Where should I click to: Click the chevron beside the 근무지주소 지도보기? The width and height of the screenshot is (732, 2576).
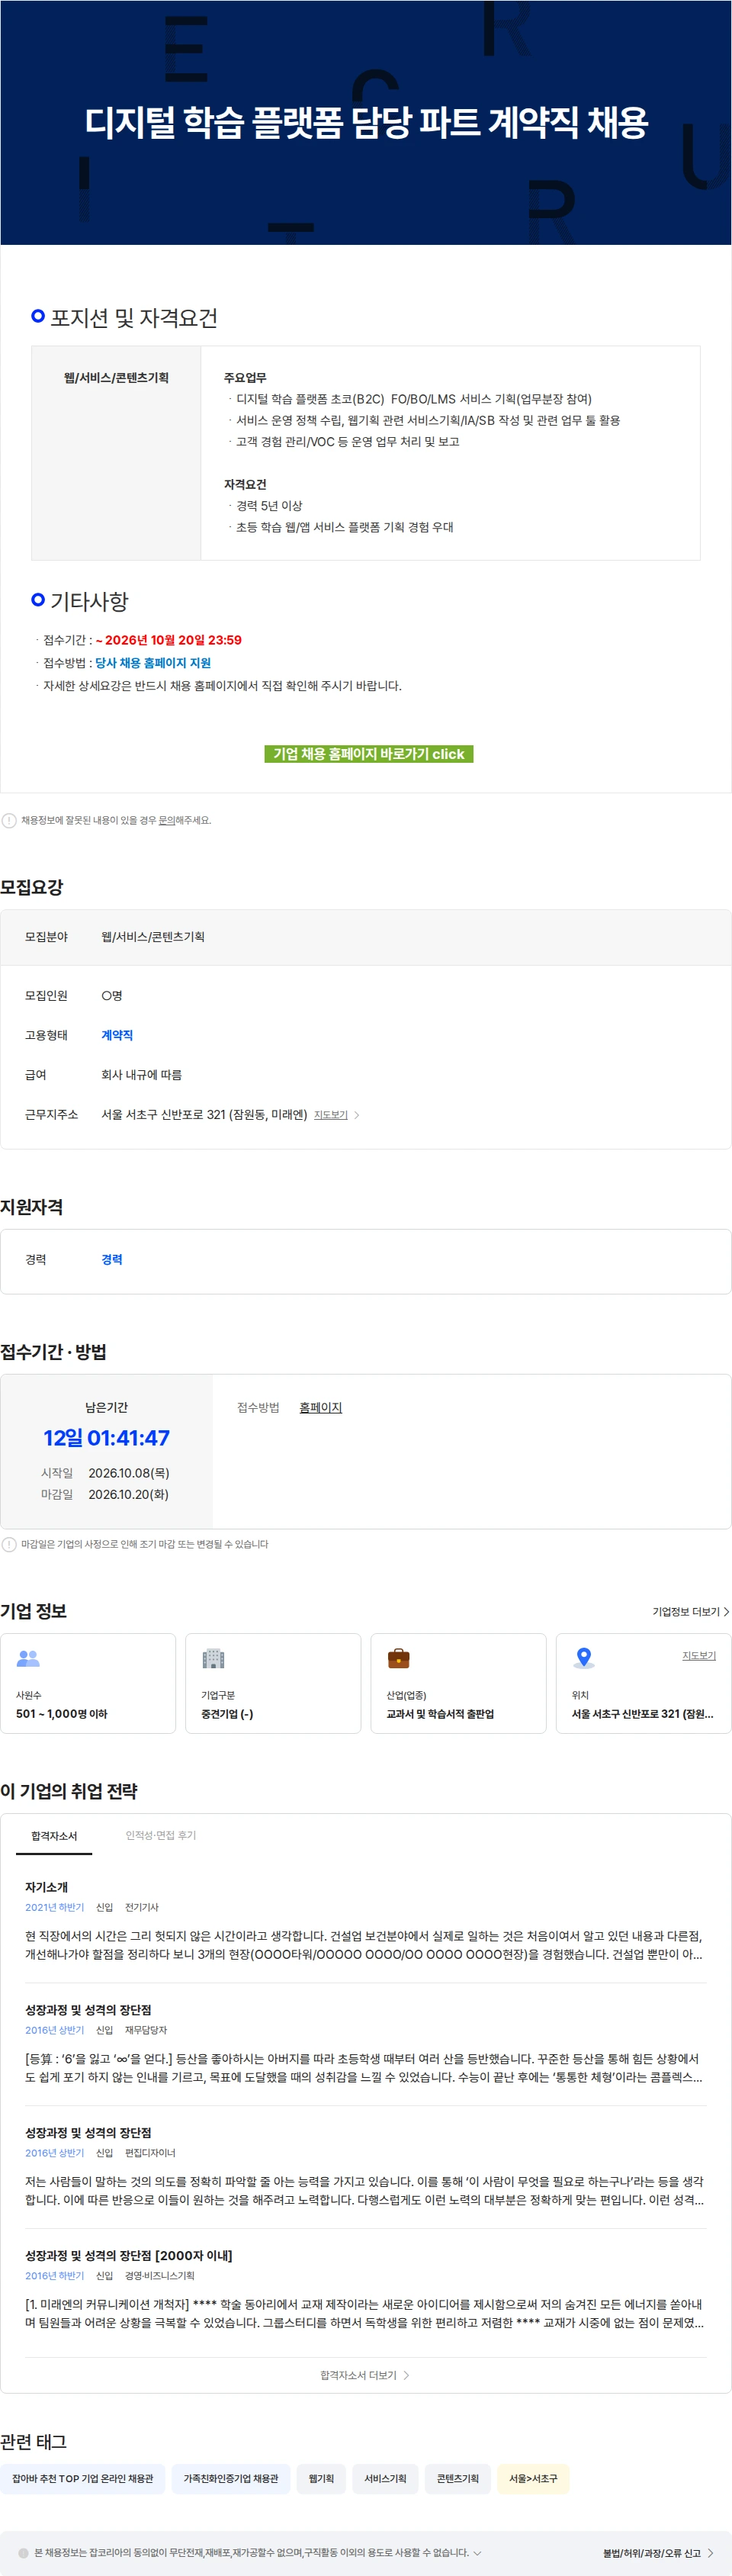[357, 1114]
